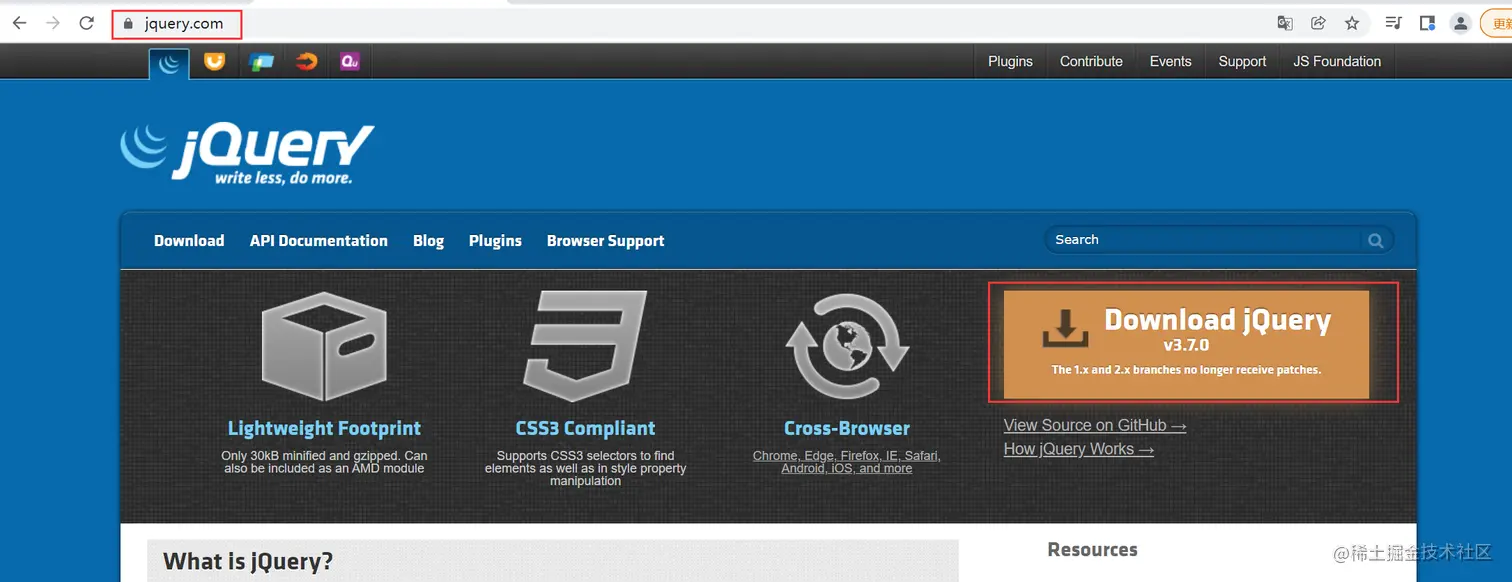
Task: Reload the page with the refresh icon
Action: click(x=87, y=23)
